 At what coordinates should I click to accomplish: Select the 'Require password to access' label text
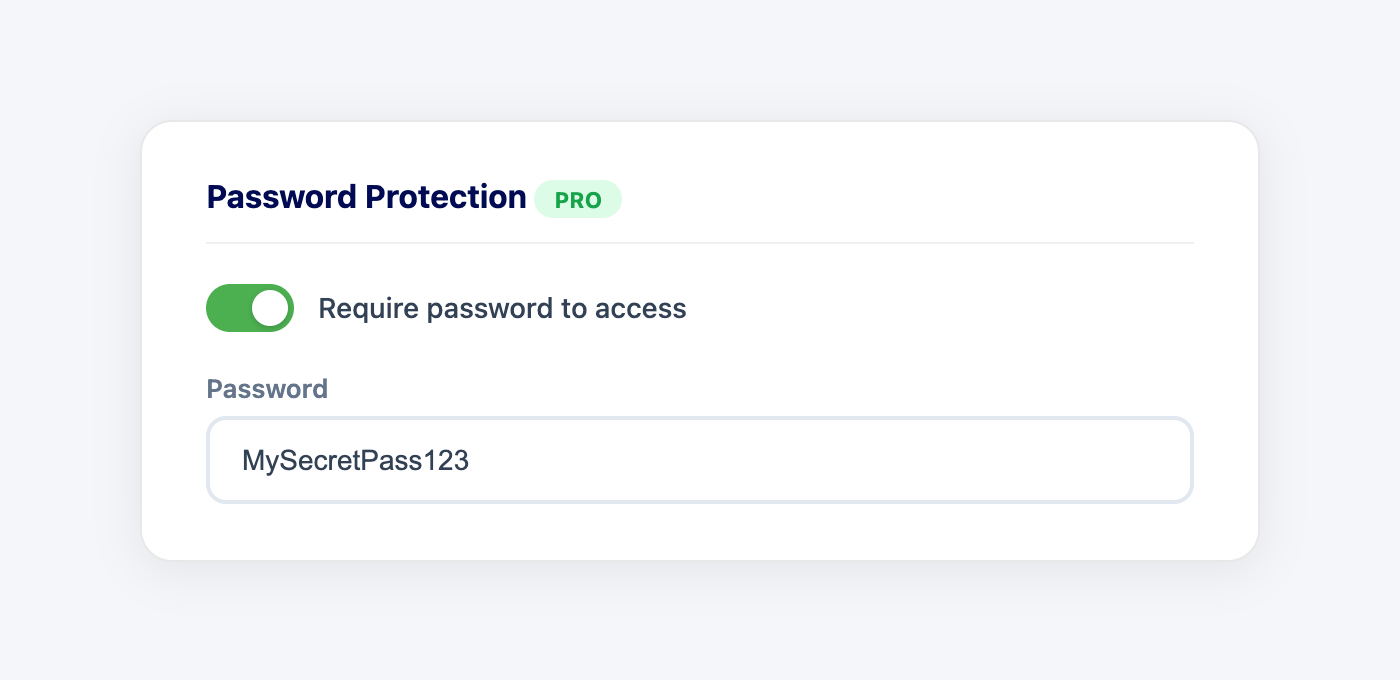[x=502, y=308]
